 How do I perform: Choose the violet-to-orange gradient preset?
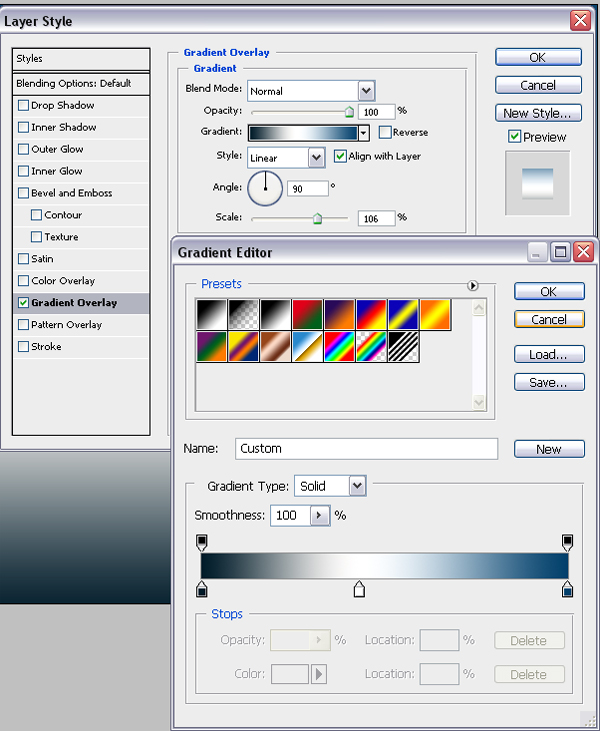pyautogui.click(x=339, y=315)
